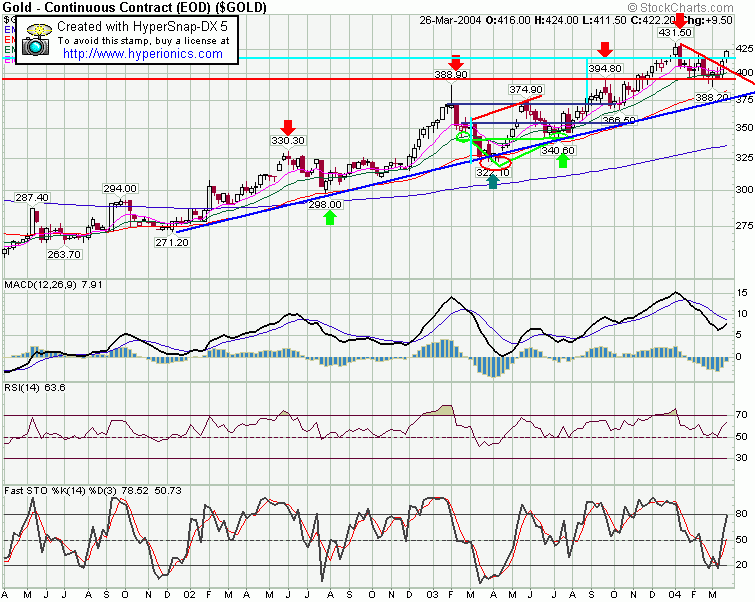Click the price axis value "325"
The image size is (755, 602).
[744, 157]
